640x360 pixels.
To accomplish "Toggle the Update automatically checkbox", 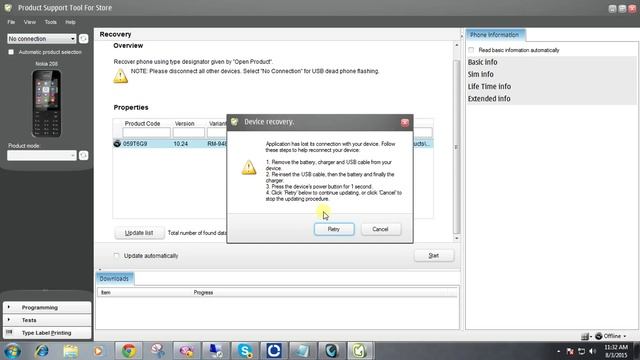I will [x=116, y=256].
